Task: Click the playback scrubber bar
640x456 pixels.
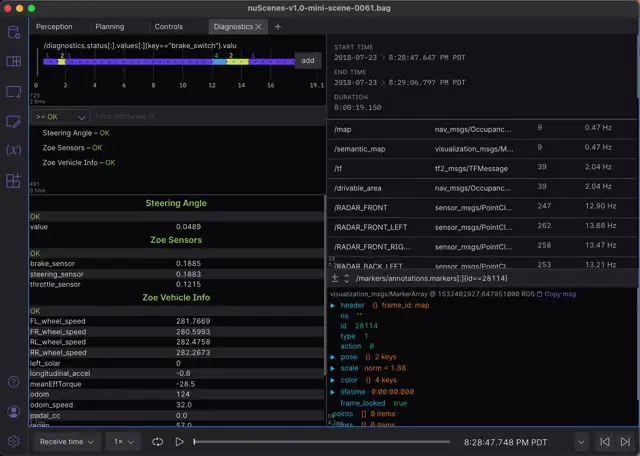Action: click(x=320, y=441)
